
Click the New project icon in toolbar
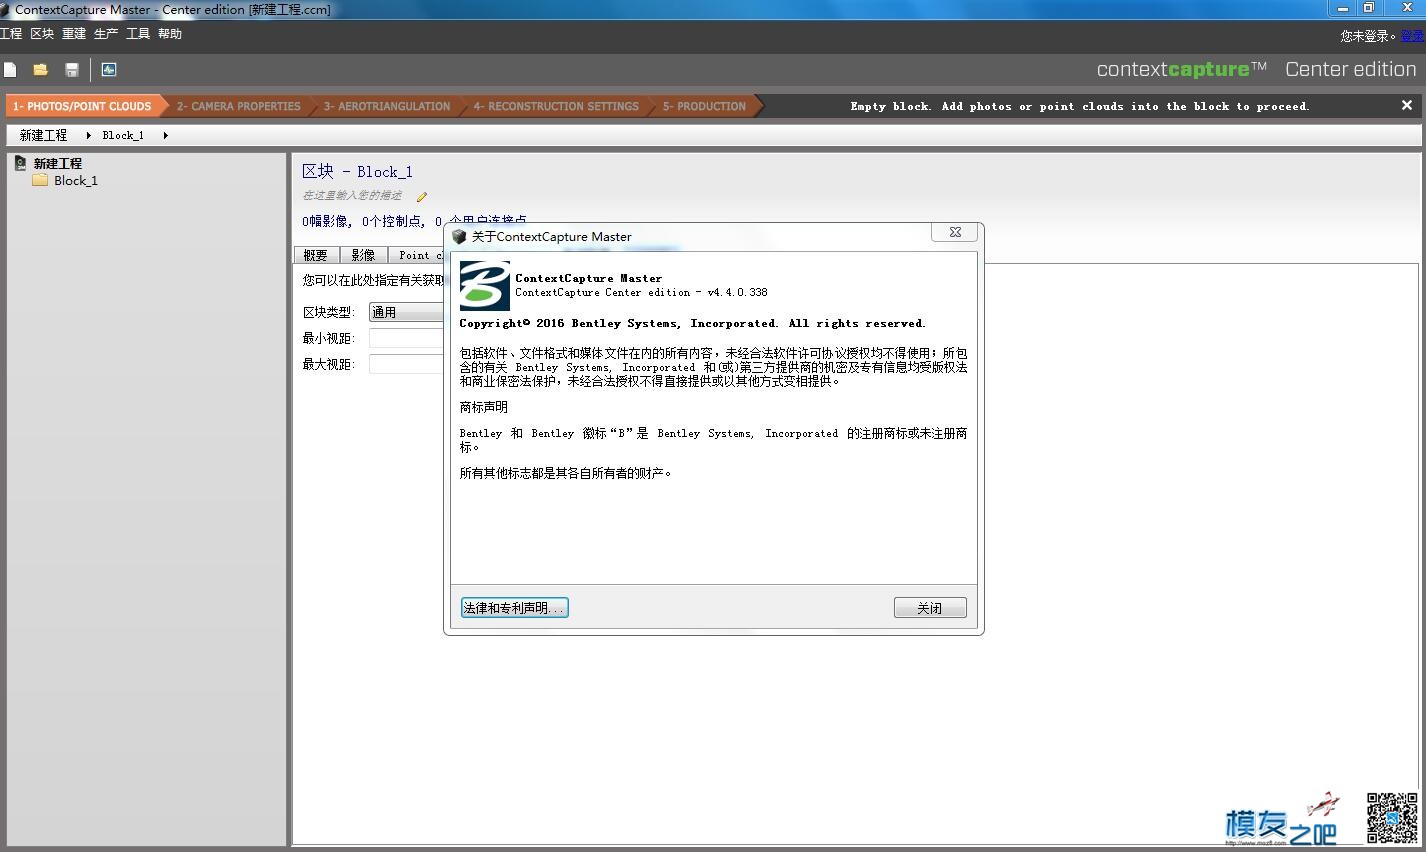click(10, 69)
